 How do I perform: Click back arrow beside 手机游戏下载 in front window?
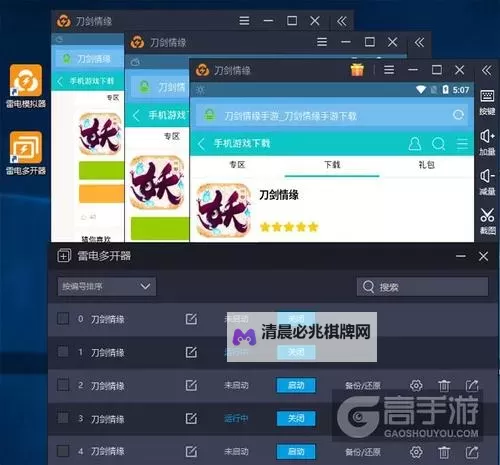[201, 144]
